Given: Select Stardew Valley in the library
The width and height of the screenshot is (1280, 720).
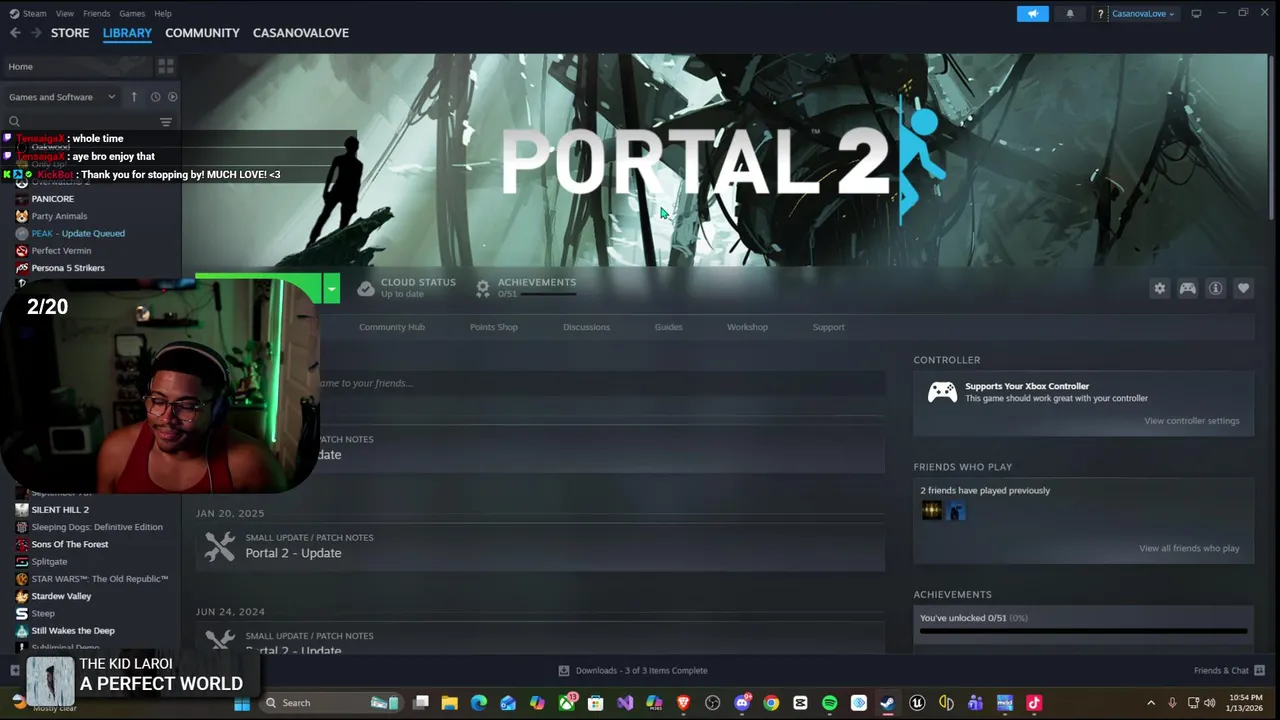Looking at the screenshot, I should (x=61, y=596).
